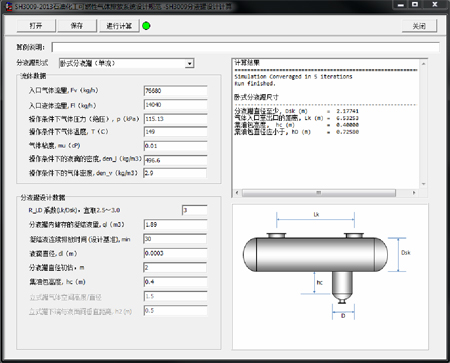Screen dimensions: 450x363
Task: Click the 分液罐设计数据 group label
Action: coord(43,198)
